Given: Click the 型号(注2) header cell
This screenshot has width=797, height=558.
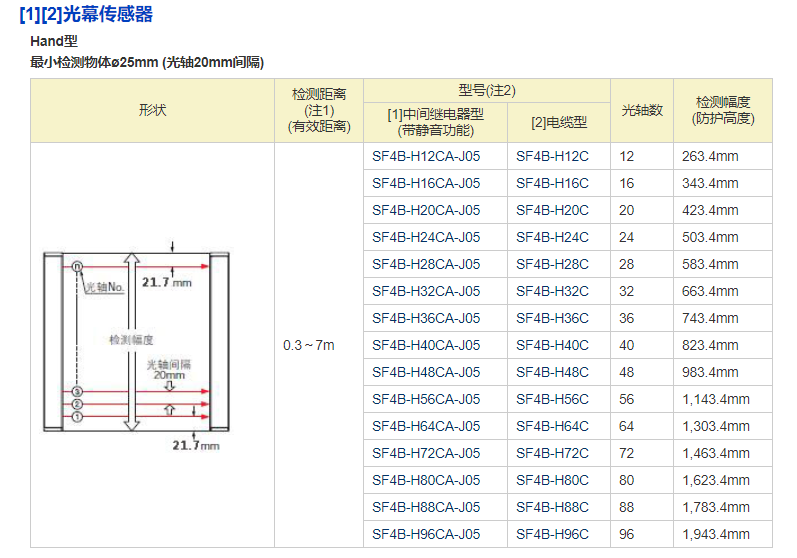Looking at the screenshot, I should pos(486,90).
